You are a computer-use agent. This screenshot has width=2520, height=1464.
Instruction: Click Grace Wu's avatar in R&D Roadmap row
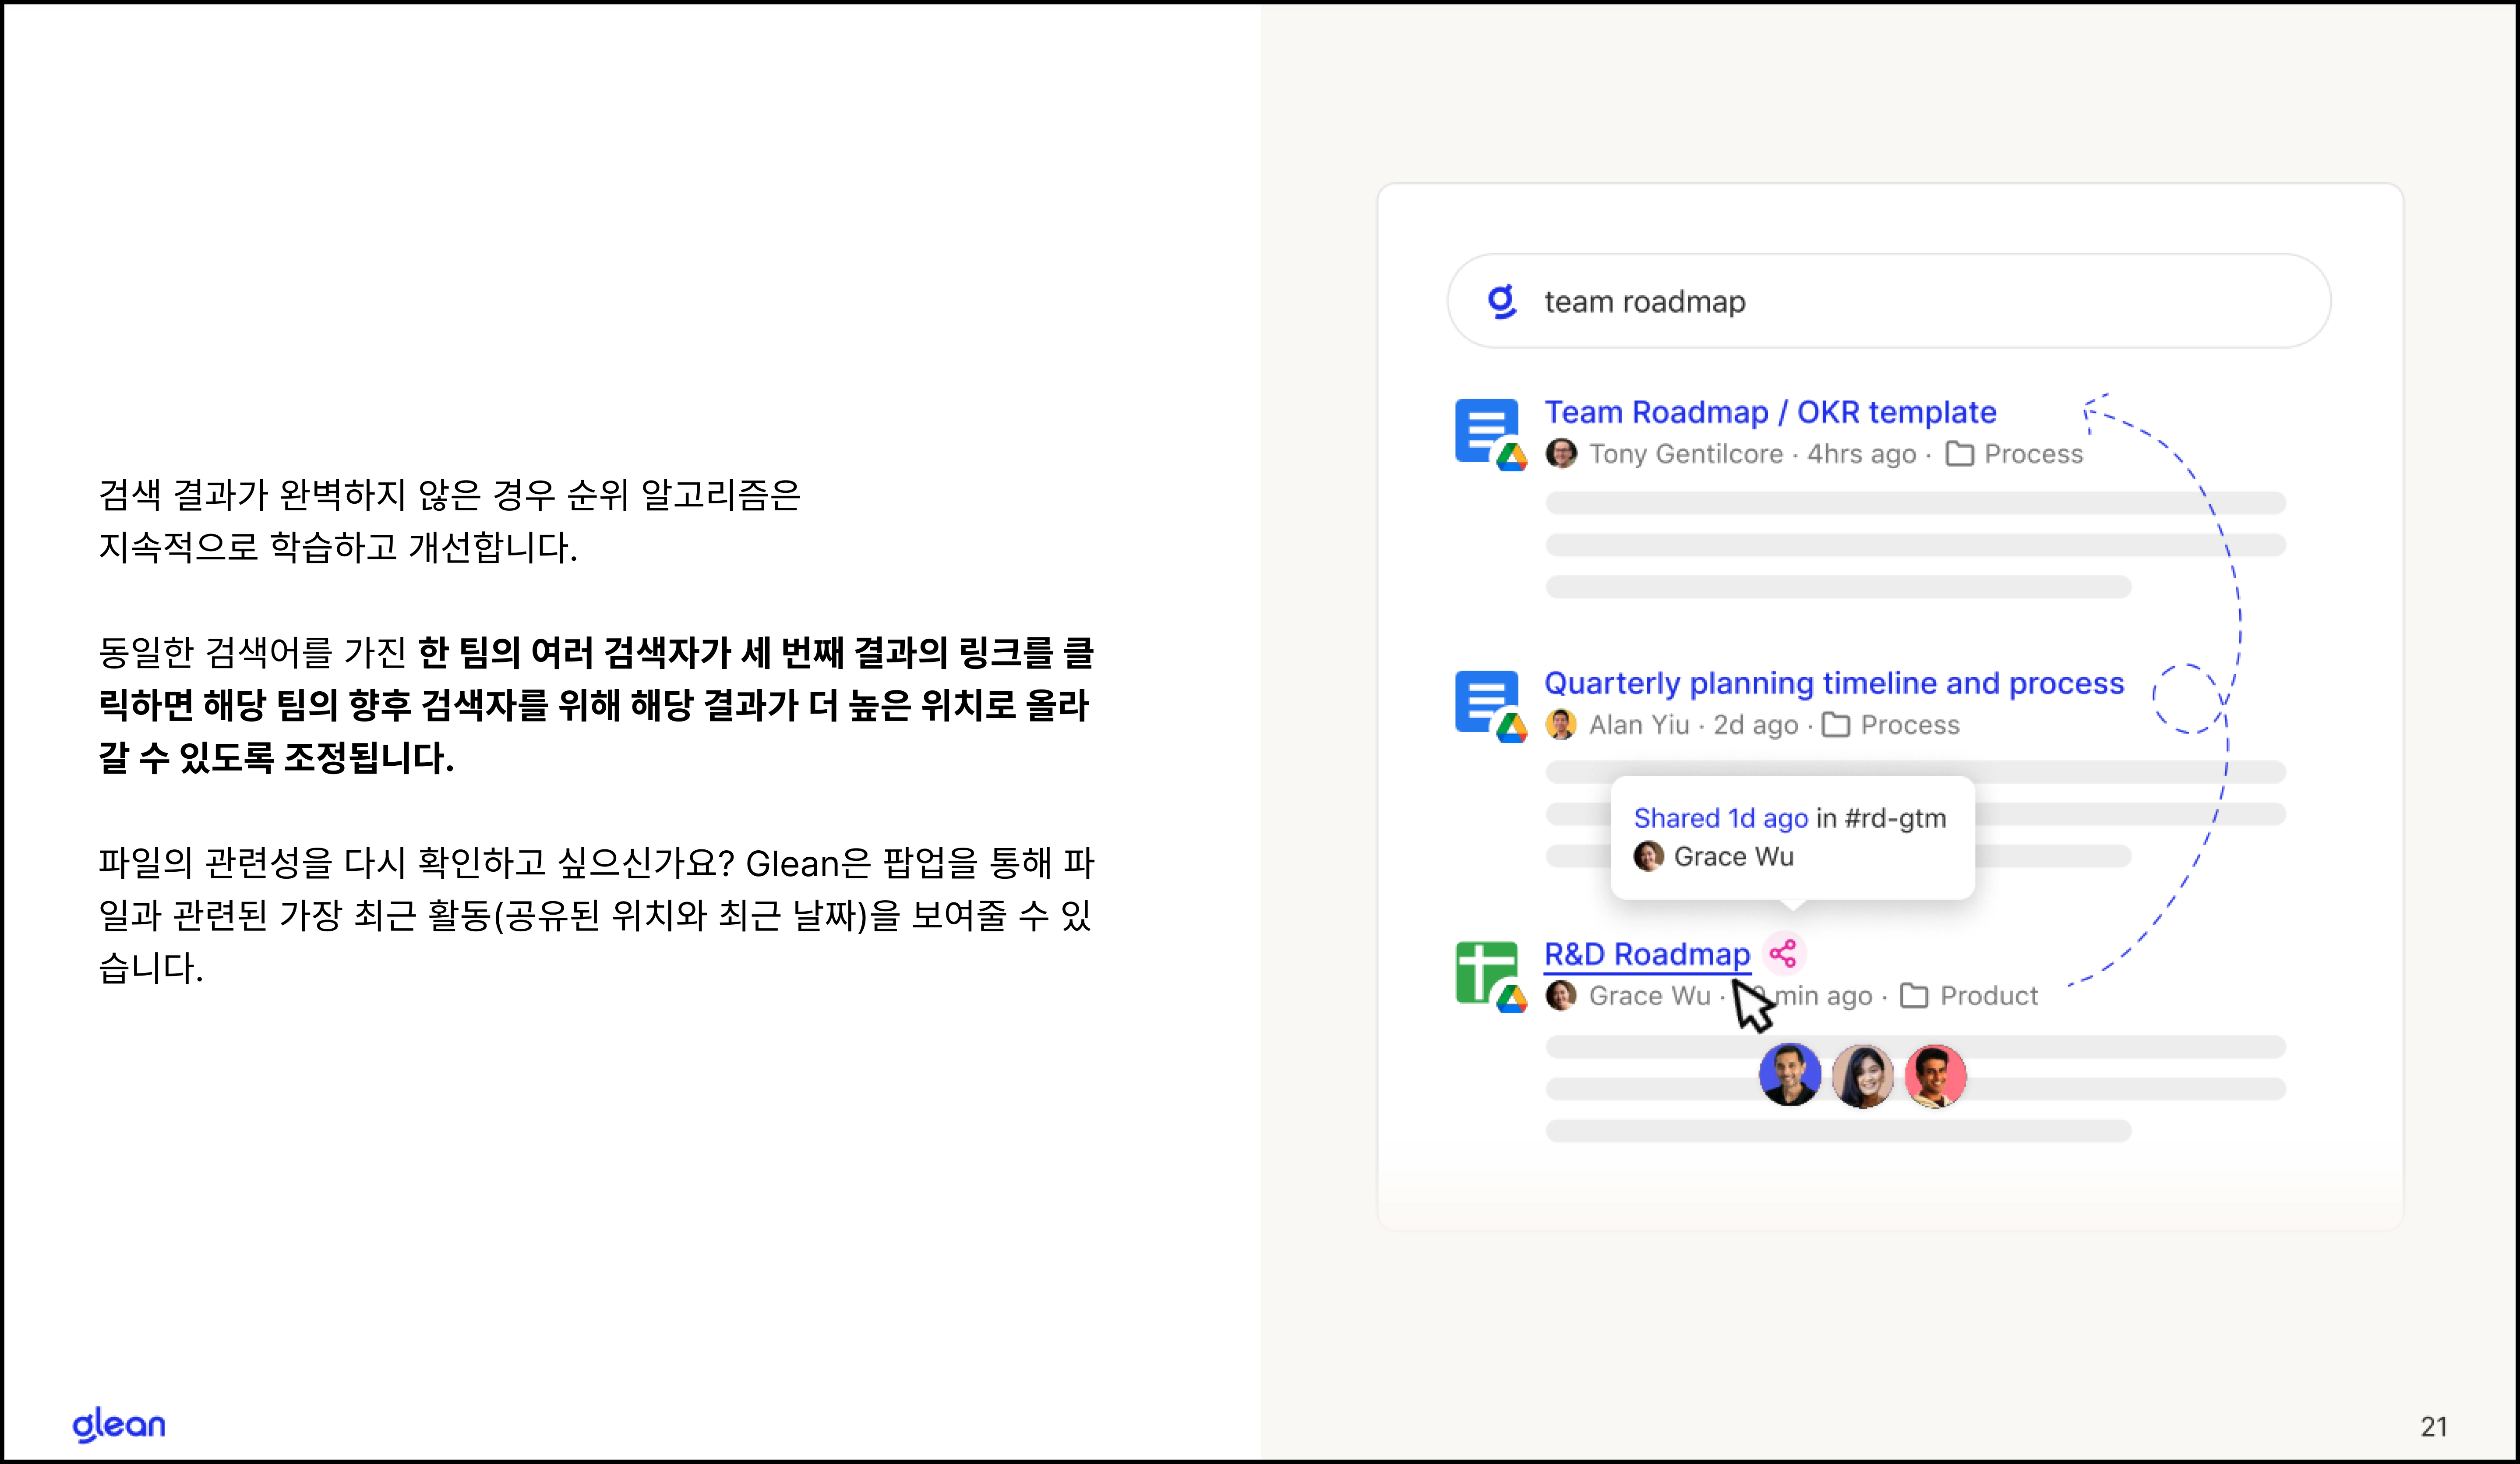click(1561, 996)
